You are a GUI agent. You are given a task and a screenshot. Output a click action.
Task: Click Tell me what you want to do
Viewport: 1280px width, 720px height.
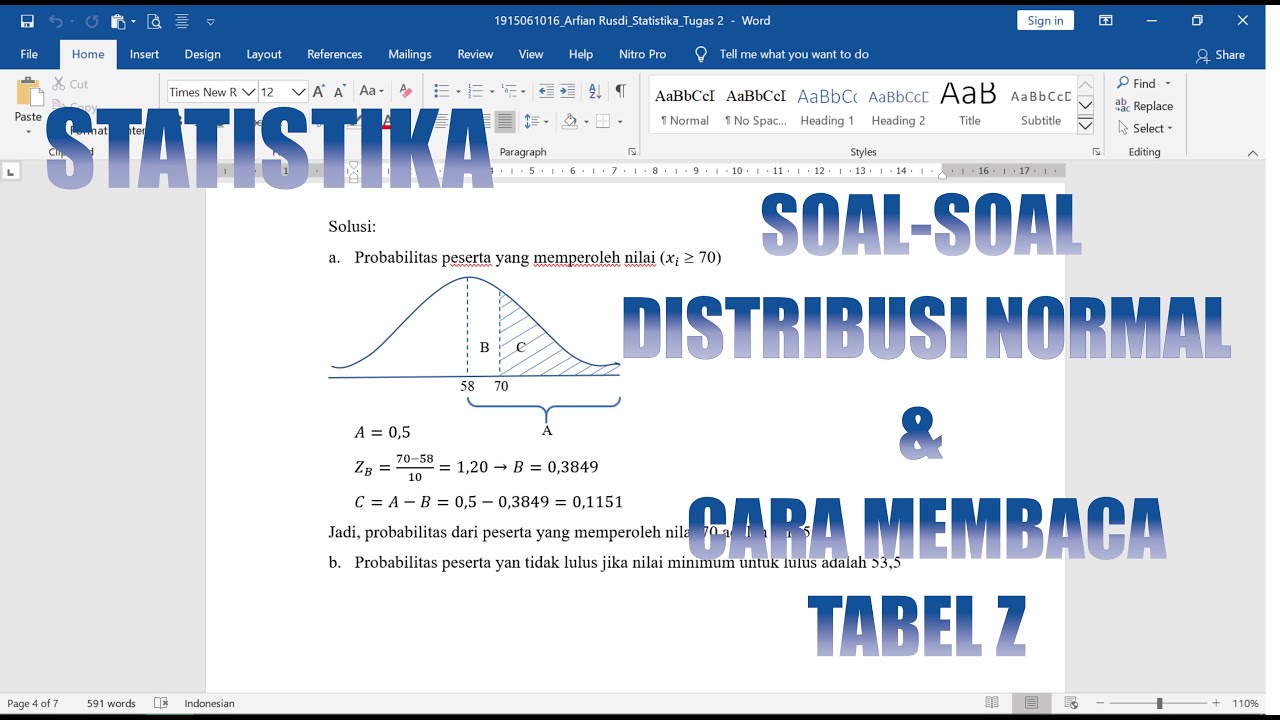[x=782, y=54]
